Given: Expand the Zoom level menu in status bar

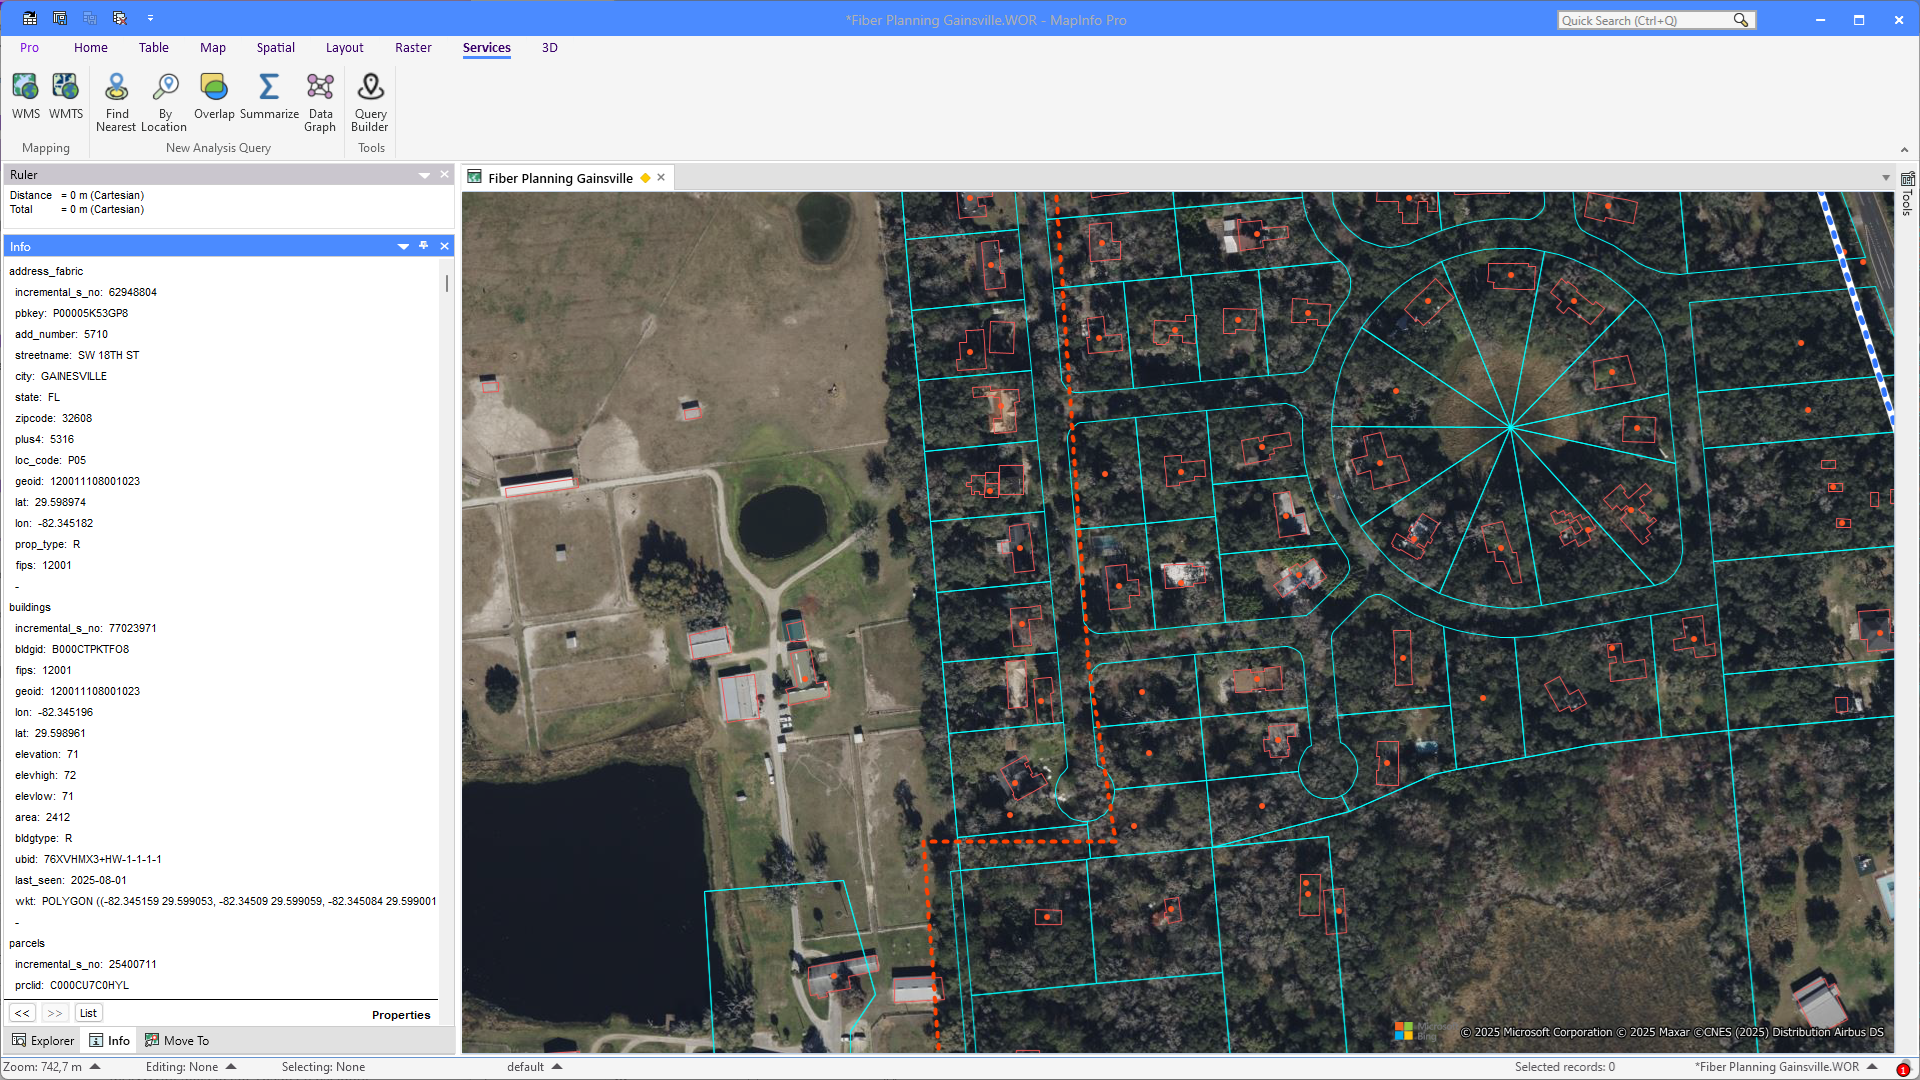Looking at the screenshot, I should 95,1067.
